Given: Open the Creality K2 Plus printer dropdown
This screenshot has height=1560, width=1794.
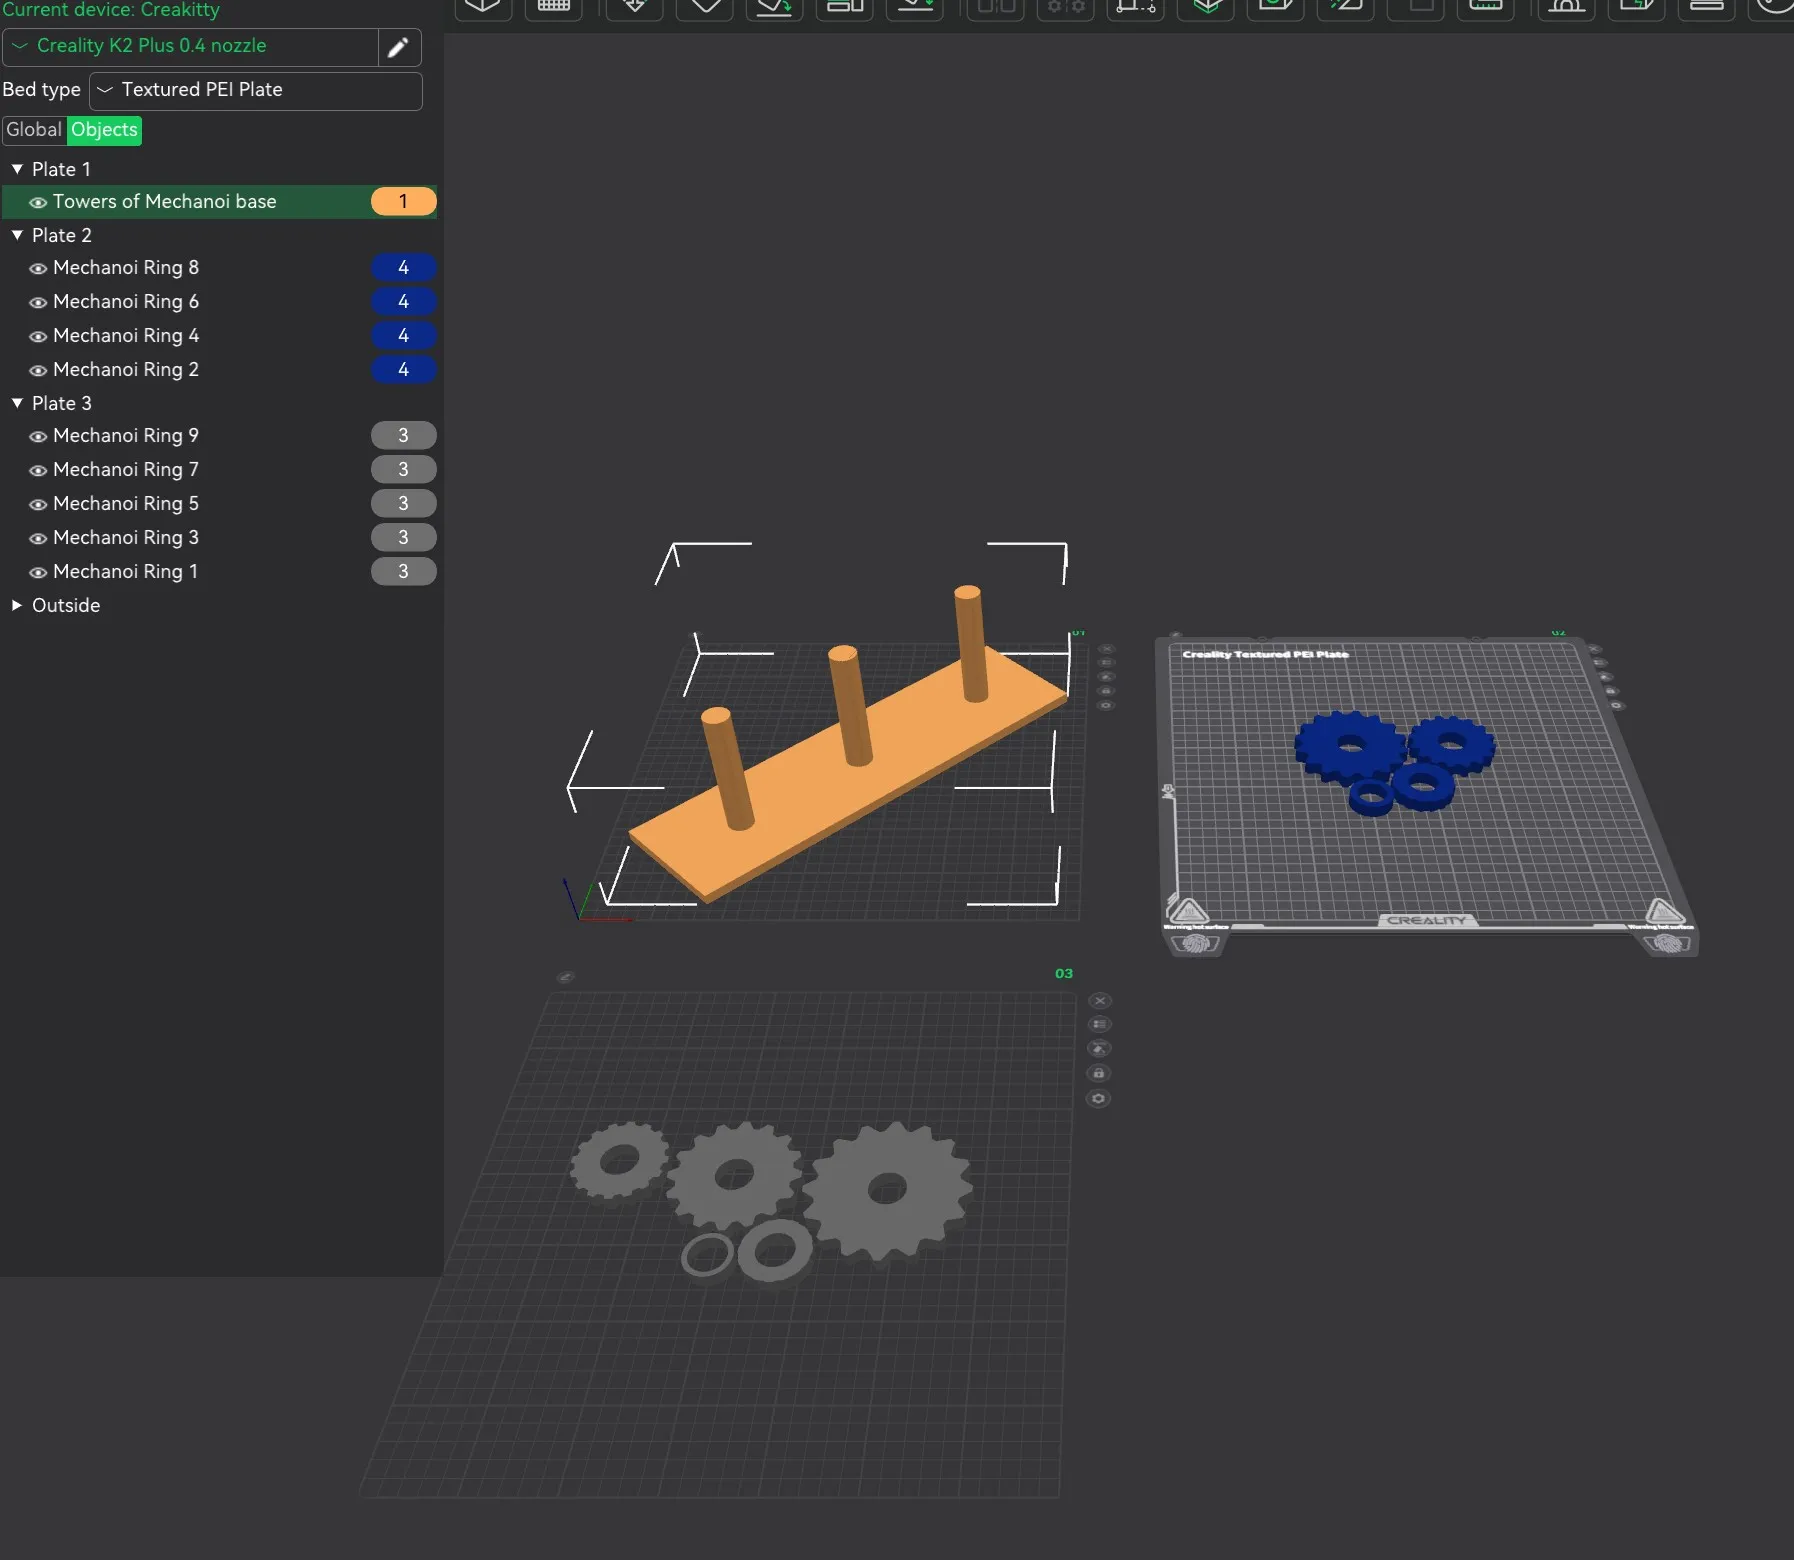Looking at the screenshot, I should click(x=190, y=46).
